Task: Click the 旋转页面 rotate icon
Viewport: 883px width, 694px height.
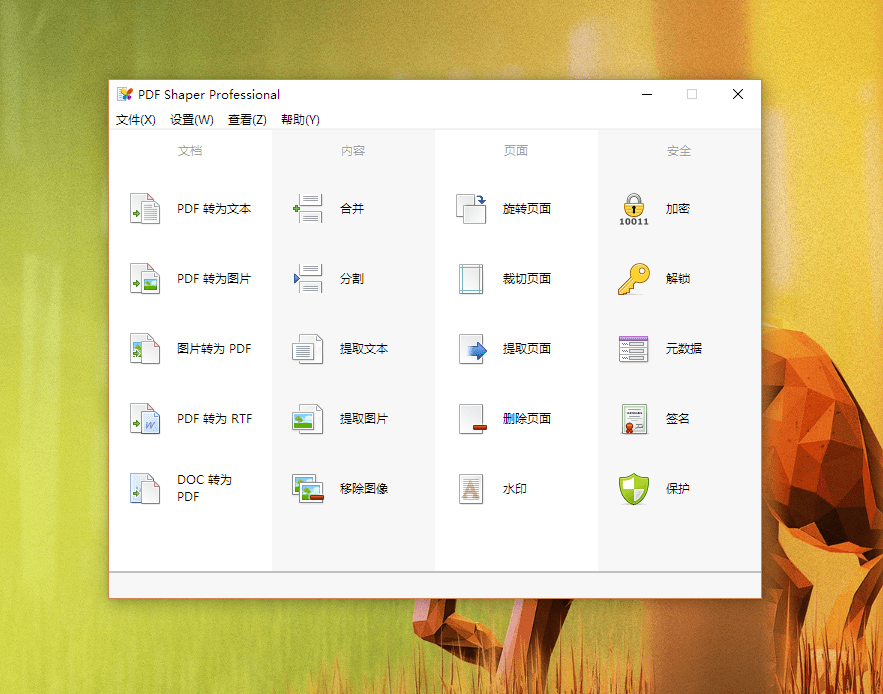Action: 471,208
